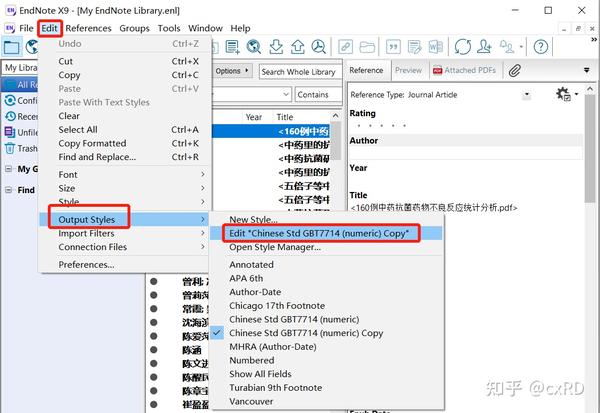The image size is (600, 413).
Task: Click the local library mode folder icon
Action: (x=11, y=47)
